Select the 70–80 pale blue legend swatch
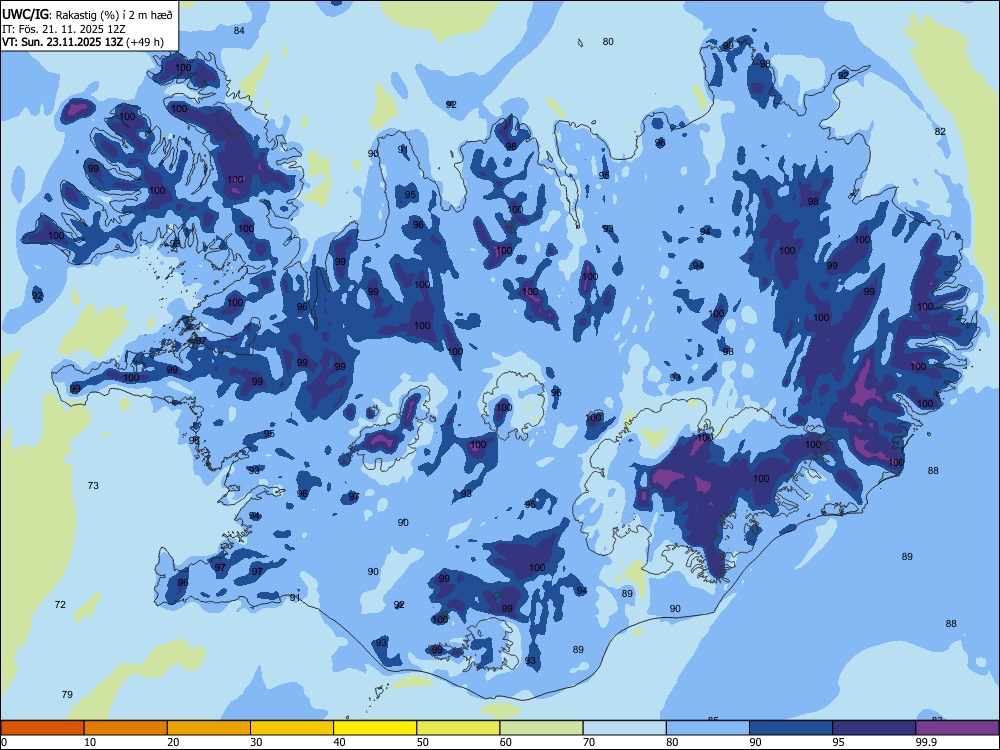The image size is (1000, 750). [x=625, y=728]
